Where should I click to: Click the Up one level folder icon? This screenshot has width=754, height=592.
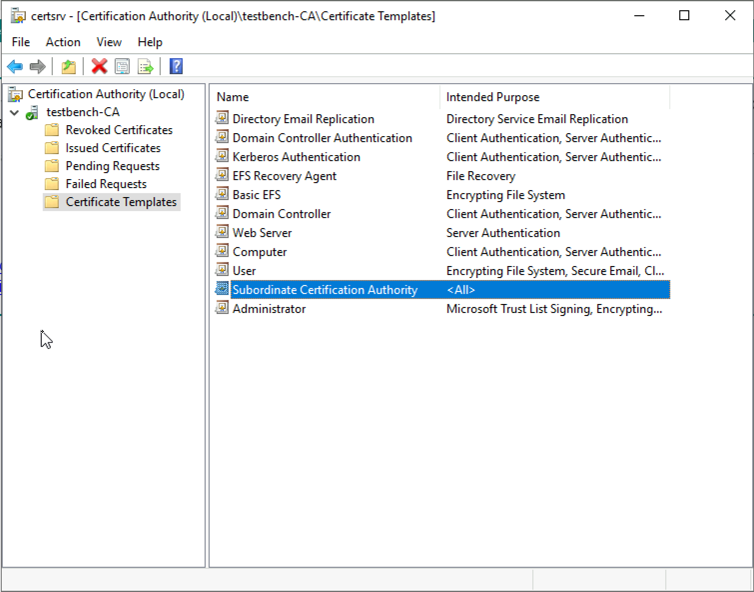tap(68, 66)
